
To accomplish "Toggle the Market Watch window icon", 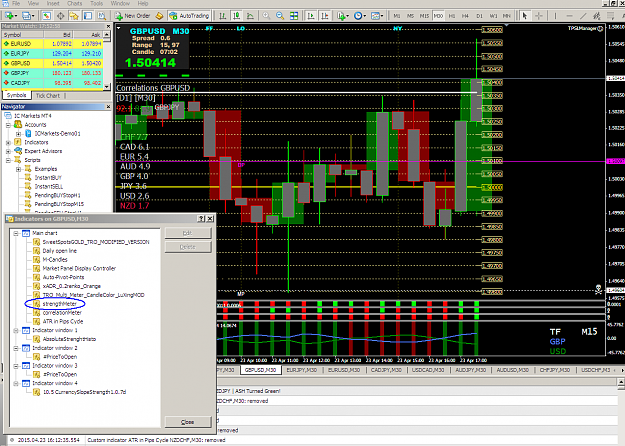I will pyautogui.click(x=47, y=16).
